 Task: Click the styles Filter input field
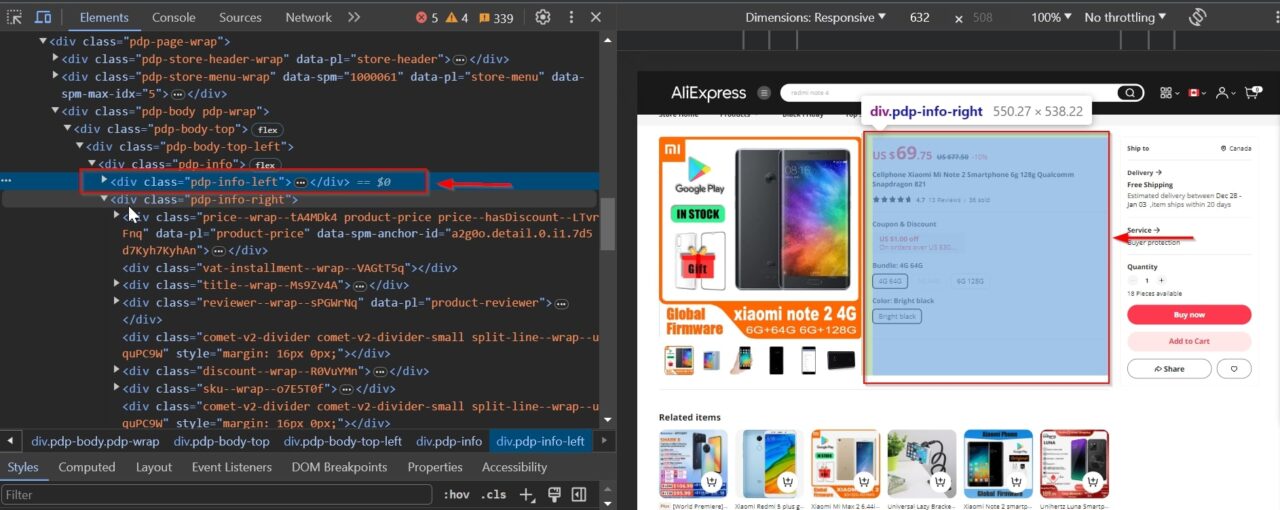point(216,494)
